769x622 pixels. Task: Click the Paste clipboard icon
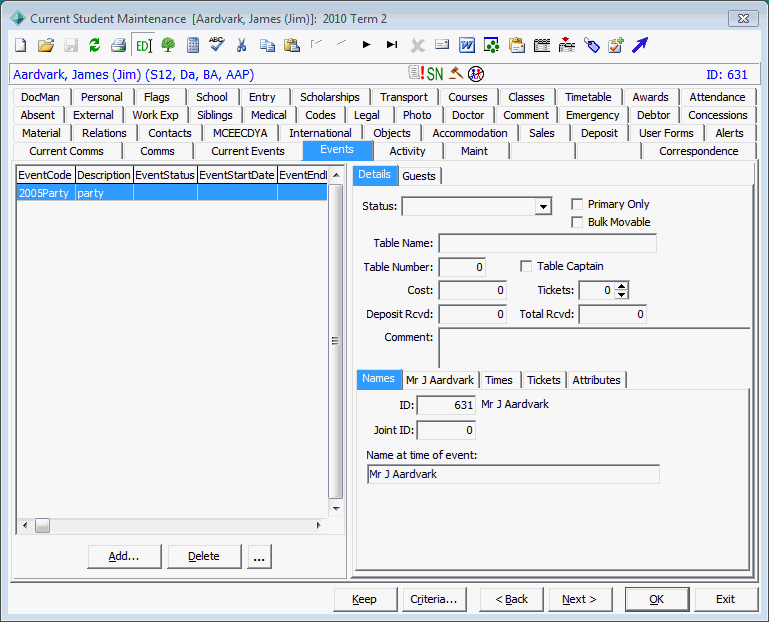click(292, 45)
